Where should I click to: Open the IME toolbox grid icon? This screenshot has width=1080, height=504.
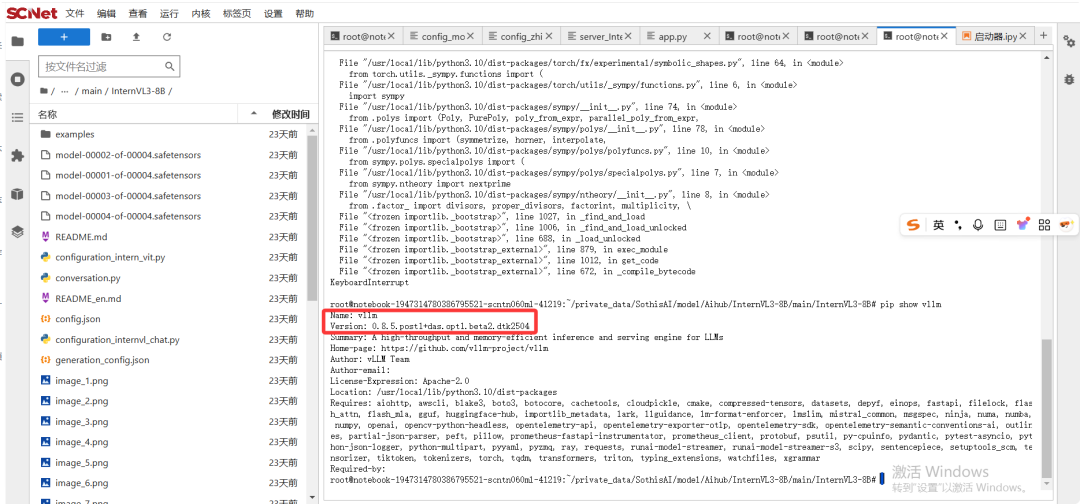[x=1044, y=224]
